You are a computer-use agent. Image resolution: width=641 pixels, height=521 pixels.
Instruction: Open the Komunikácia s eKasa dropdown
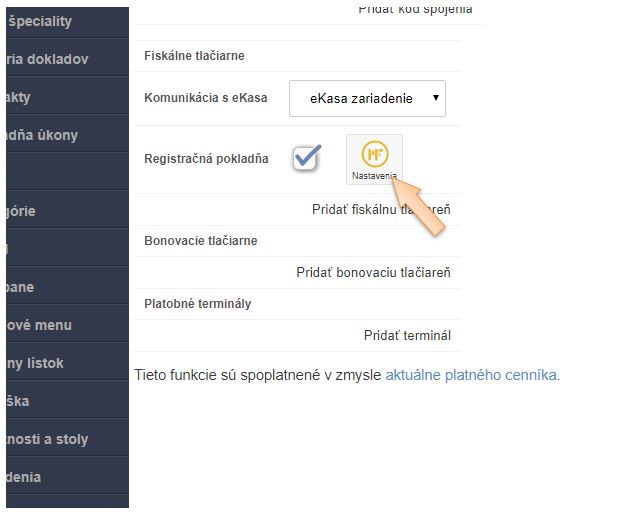coord(367,98)
